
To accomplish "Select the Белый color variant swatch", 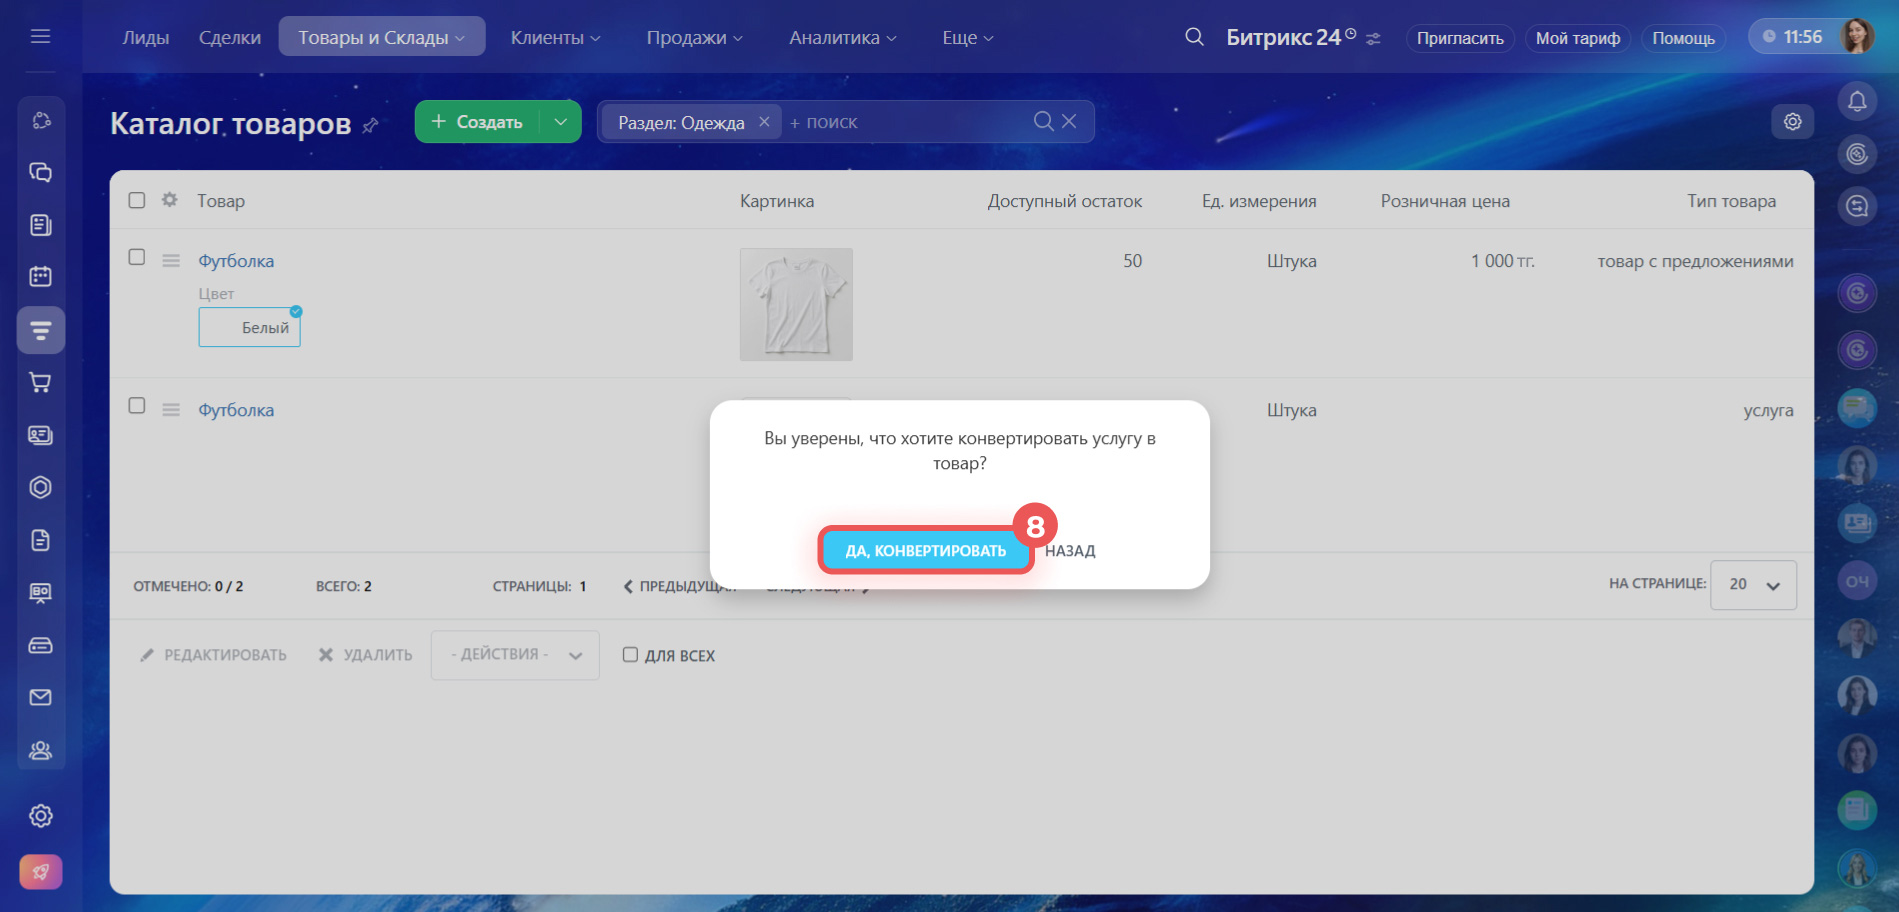I will pos(250,327).
